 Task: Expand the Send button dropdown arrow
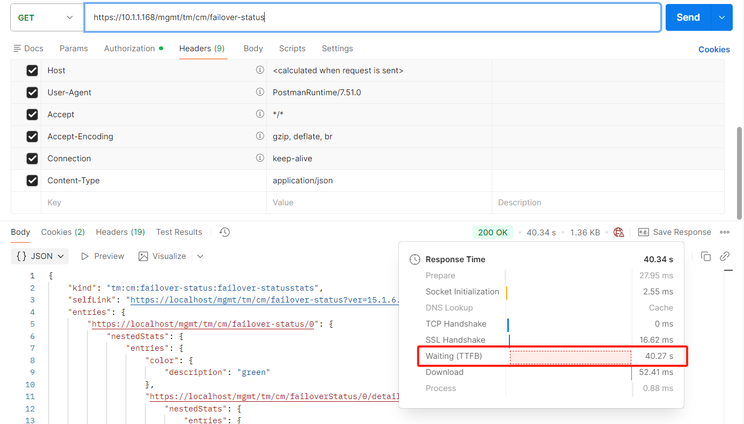point(722,18)
